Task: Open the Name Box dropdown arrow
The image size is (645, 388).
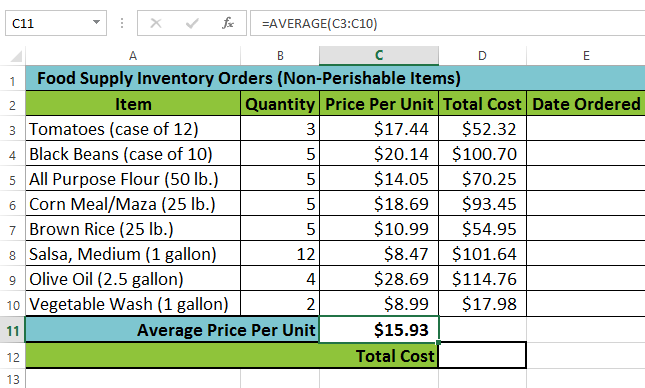Action: pos(96,22)
